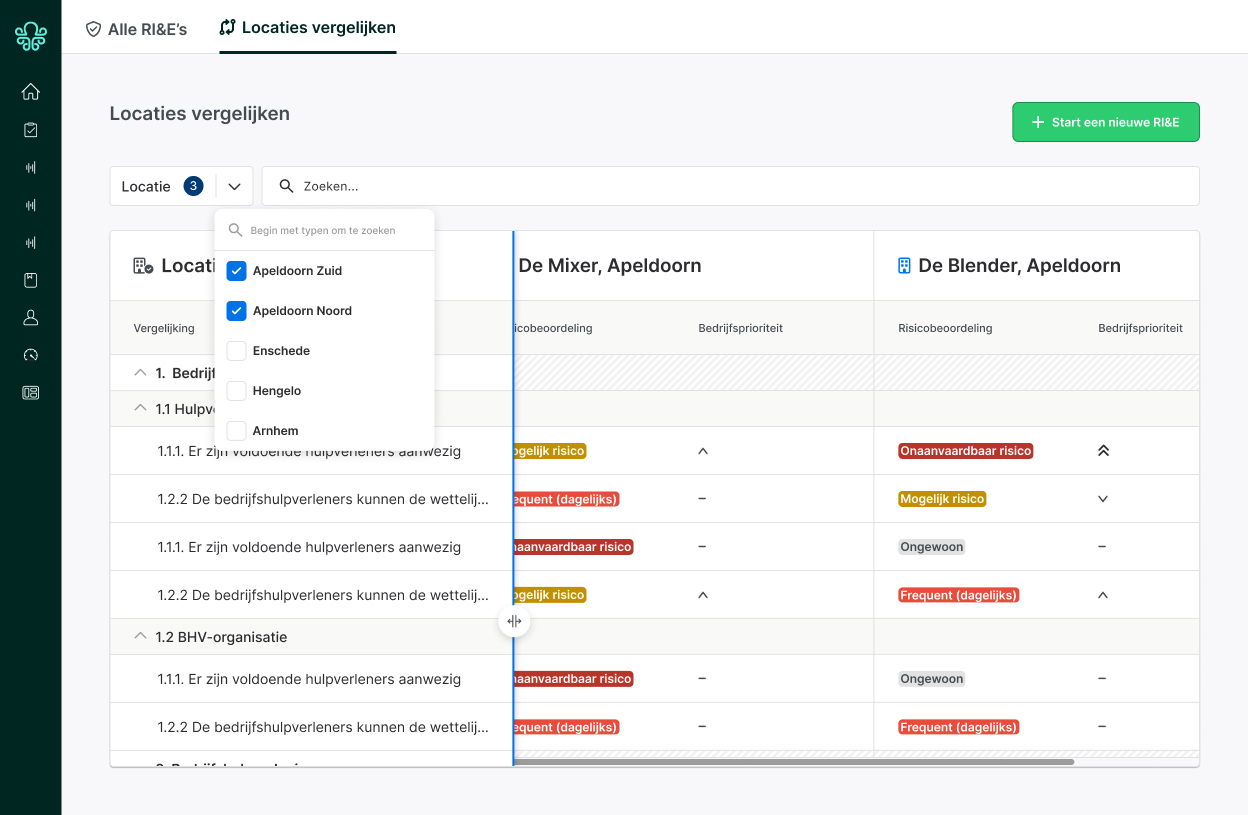Click the magnifier icon in Zoeken field

tap(286, 186)
